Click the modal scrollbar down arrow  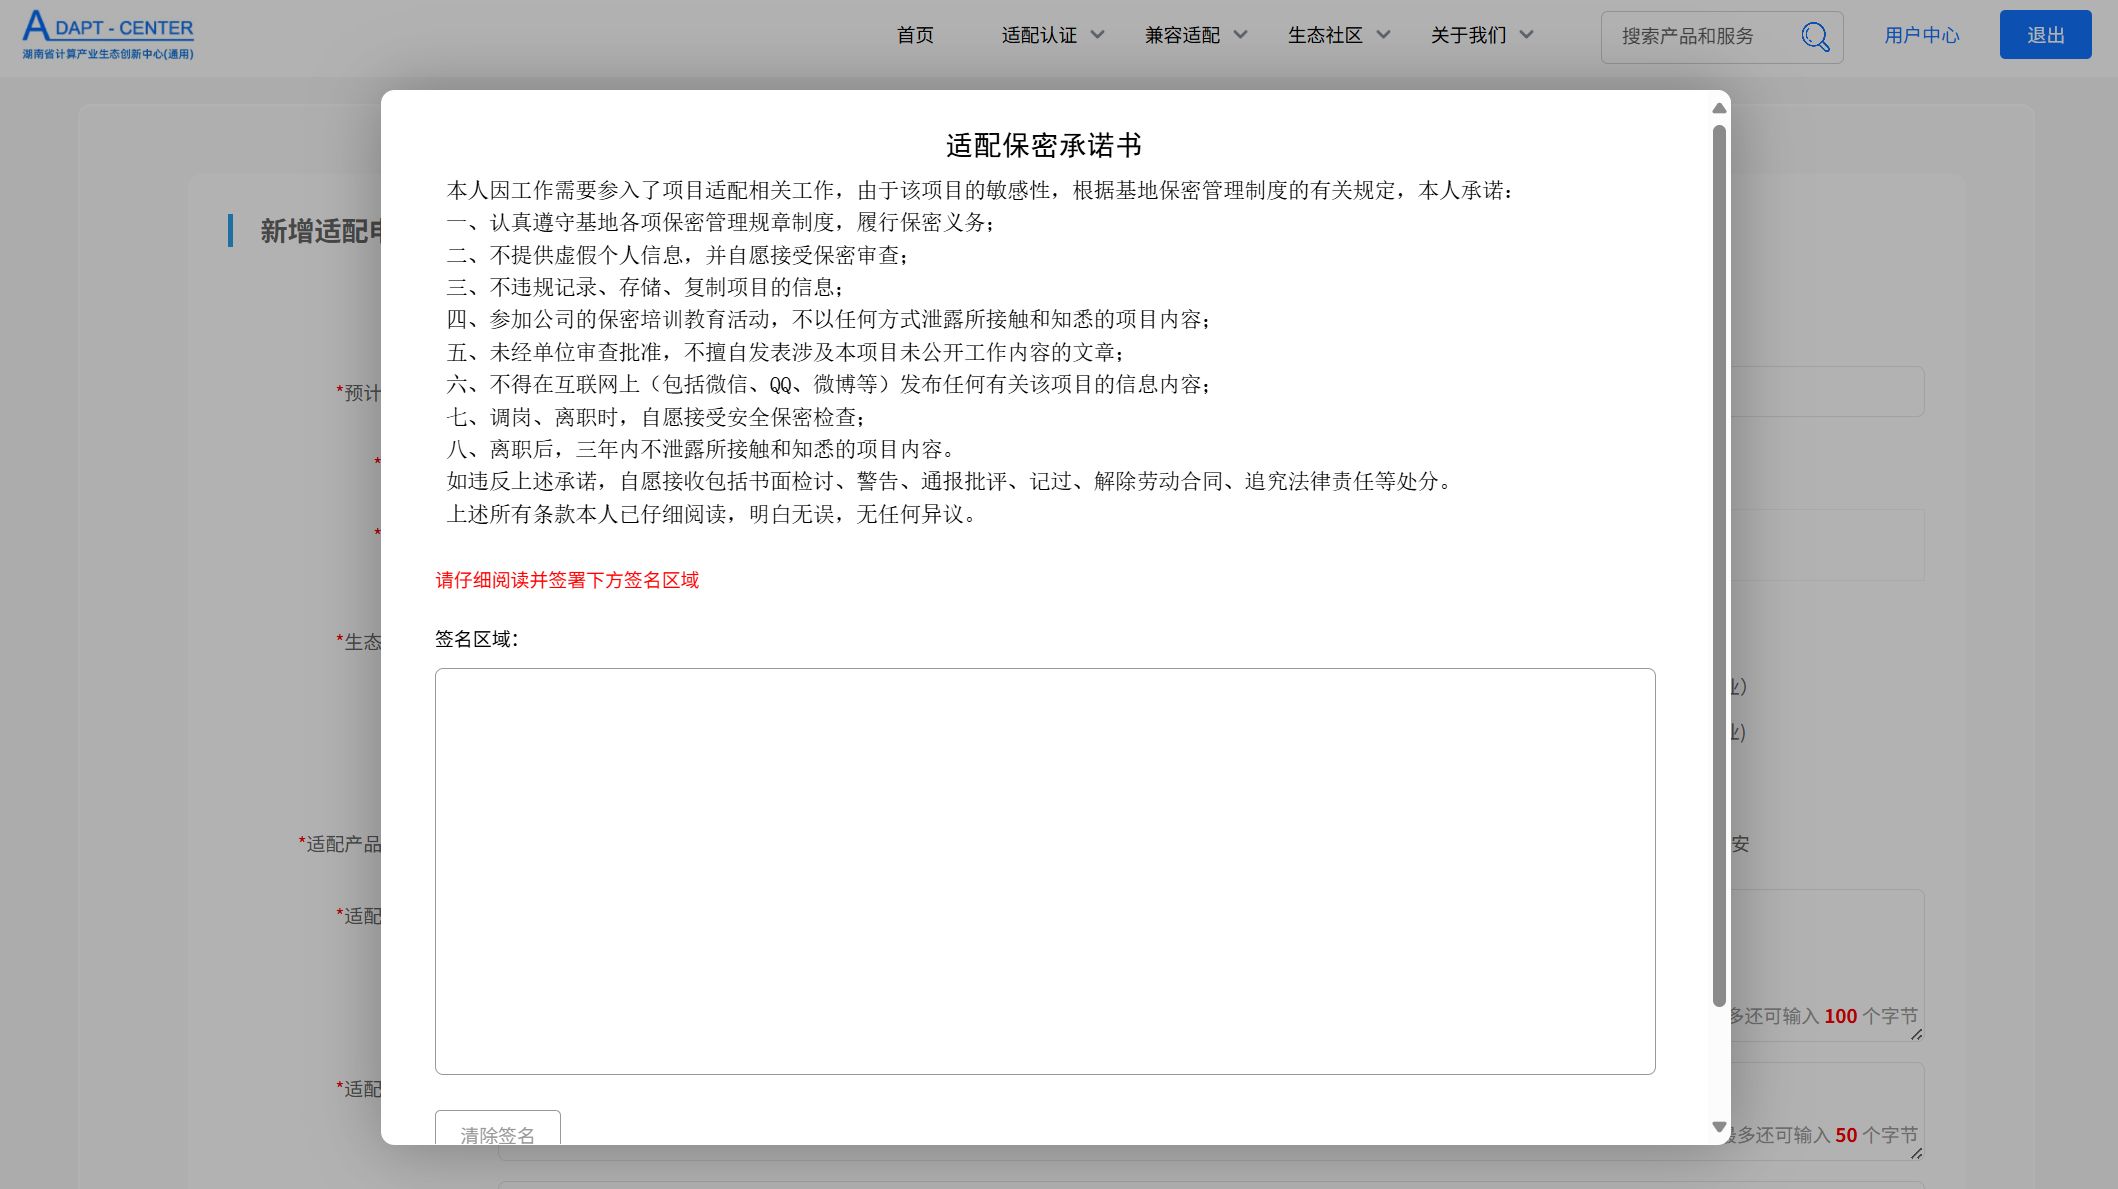[1719, 1127]
